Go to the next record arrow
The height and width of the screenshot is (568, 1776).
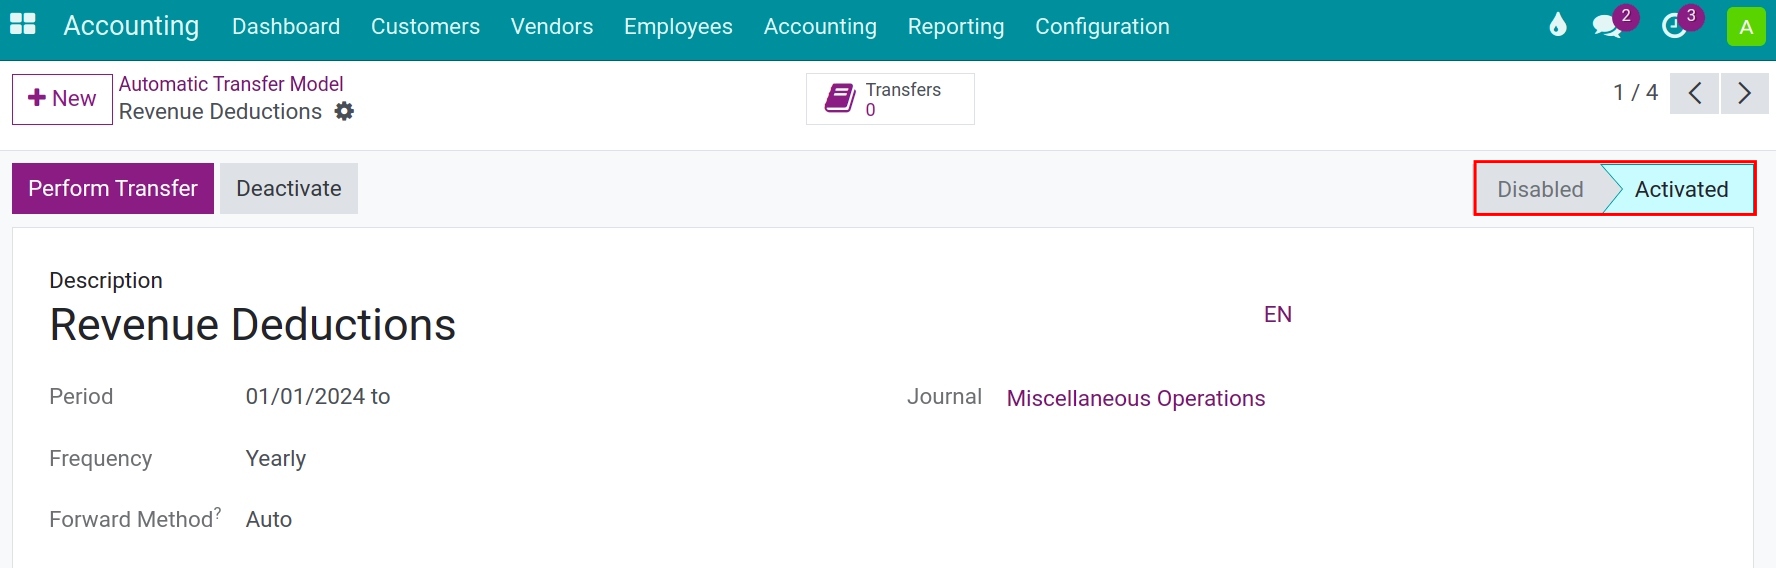coord(1745,93)
